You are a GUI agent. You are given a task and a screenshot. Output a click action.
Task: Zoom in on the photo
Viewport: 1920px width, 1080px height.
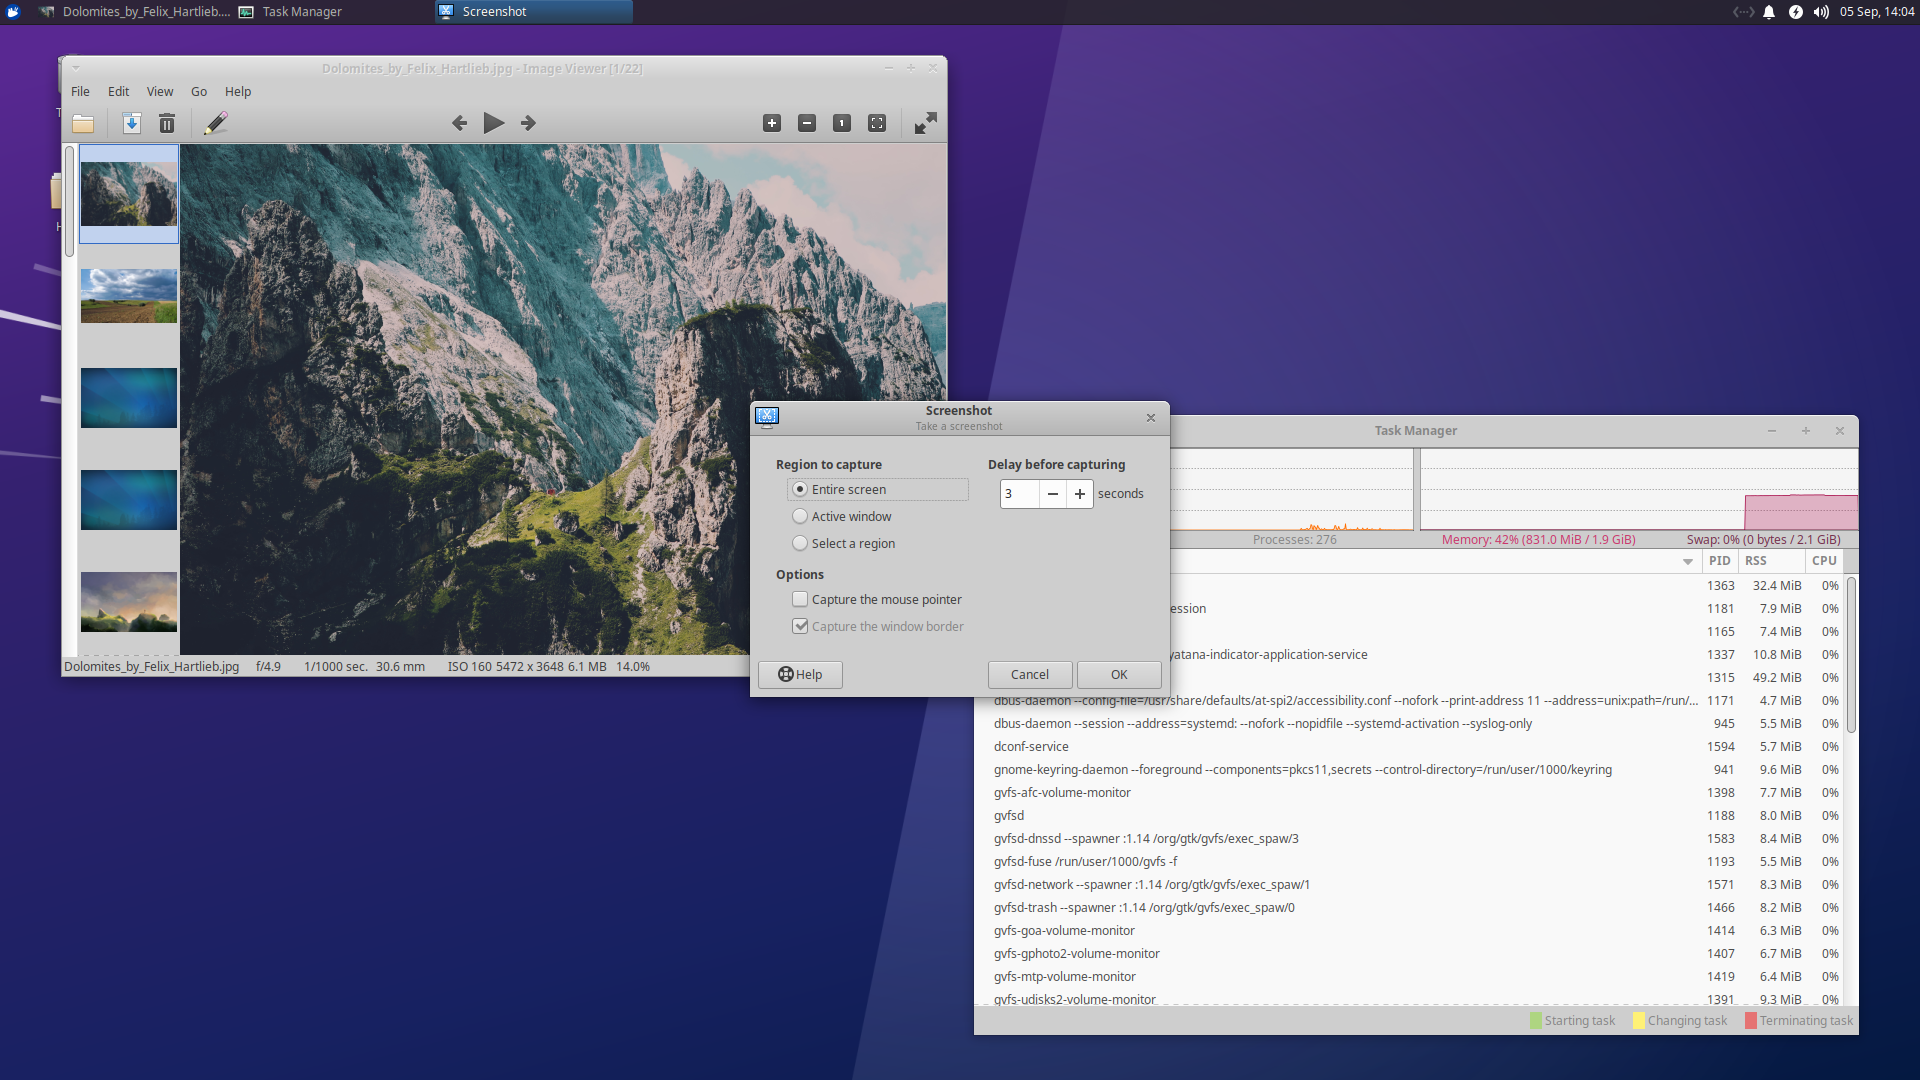coord(772,123)
